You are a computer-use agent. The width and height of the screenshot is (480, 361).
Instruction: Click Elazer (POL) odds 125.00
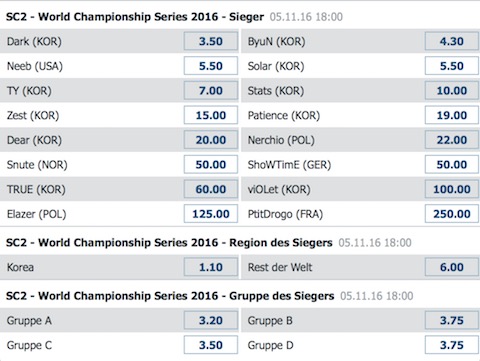tap(211, 214)
